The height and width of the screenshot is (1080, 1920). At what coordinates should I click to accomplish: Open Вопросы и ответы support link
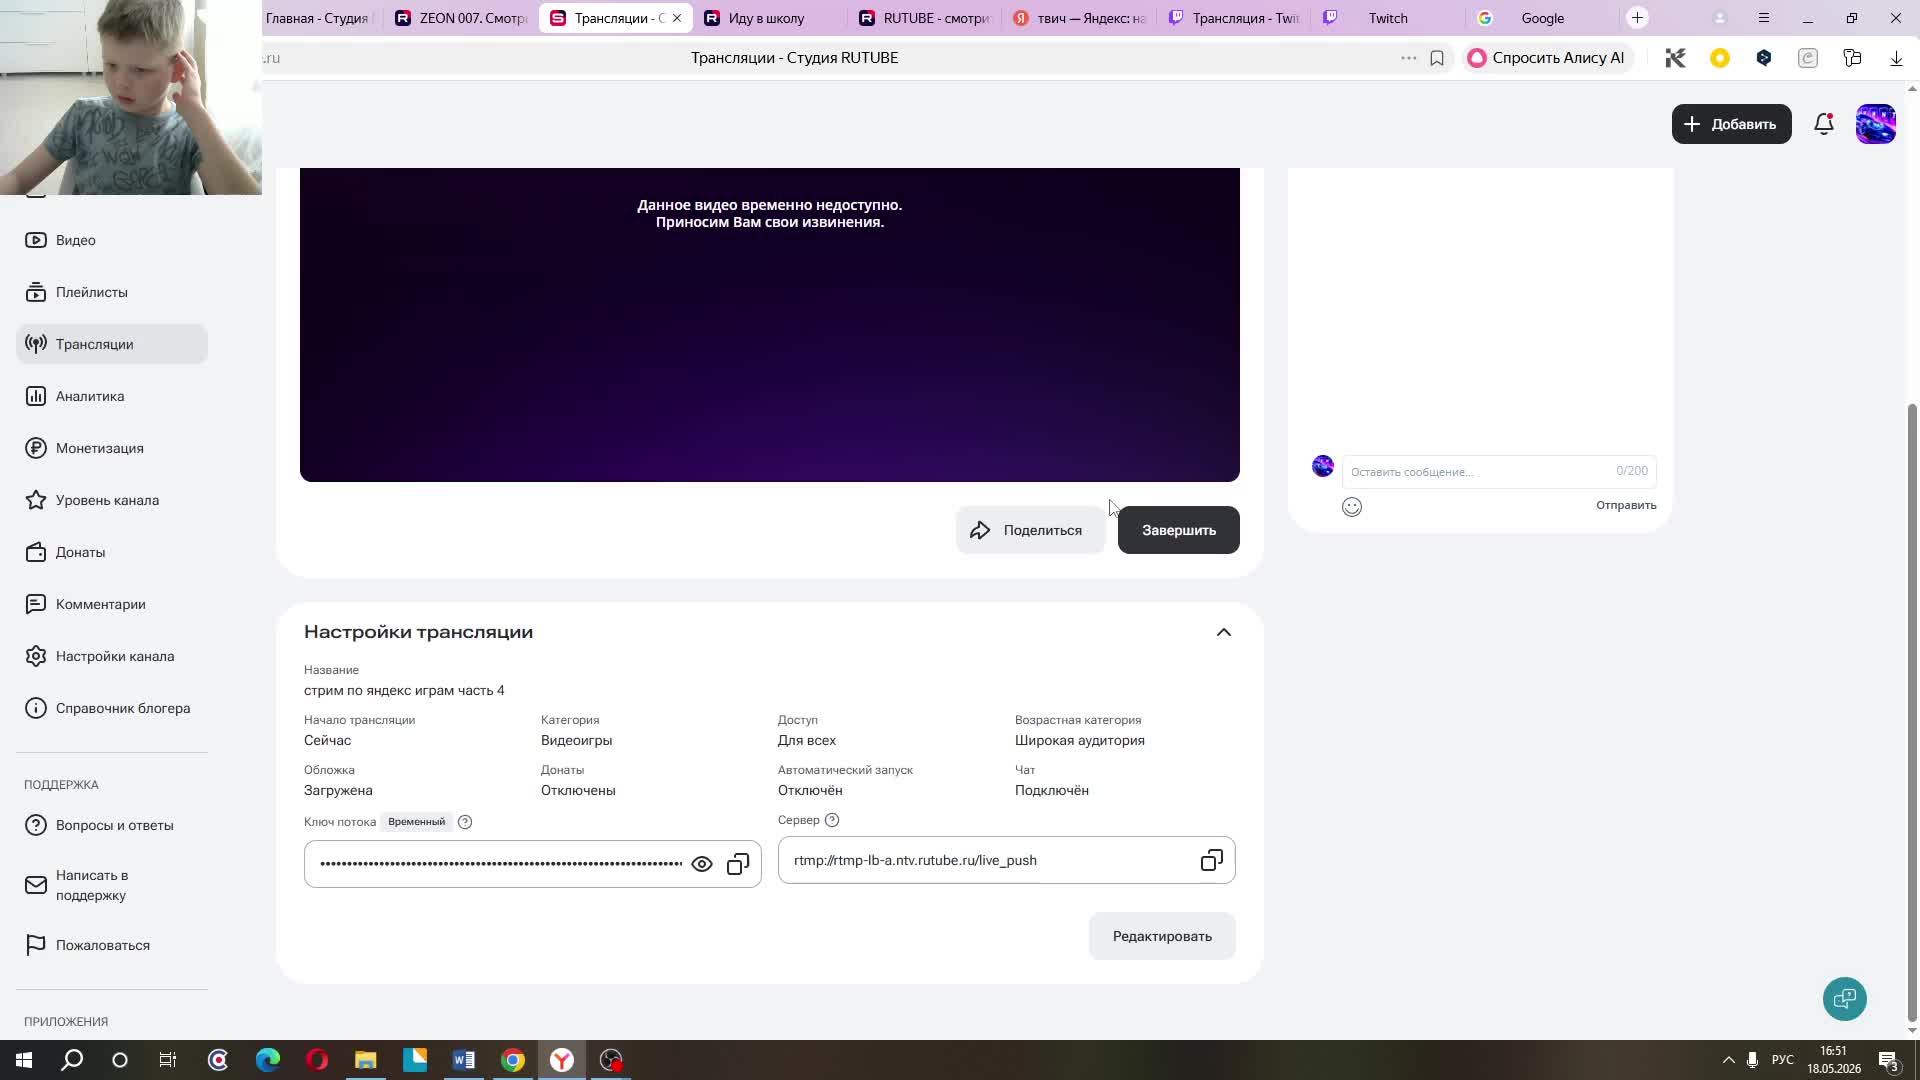112,825
